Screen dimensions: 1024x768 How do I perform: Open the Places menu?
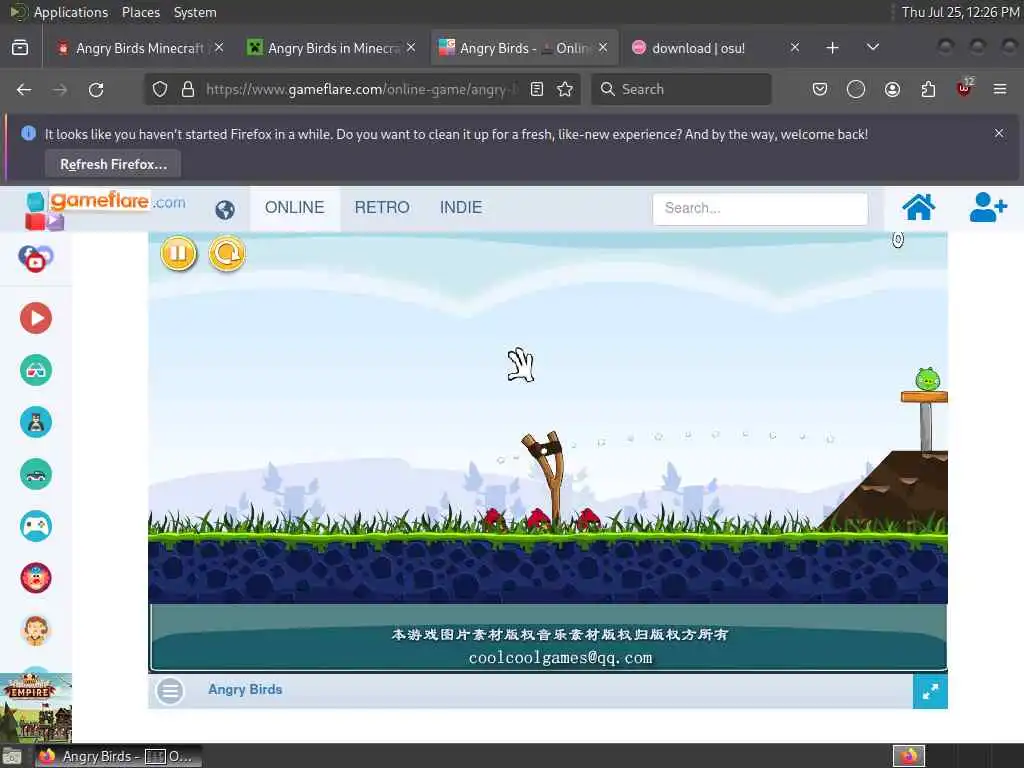(x=141, y=12)
